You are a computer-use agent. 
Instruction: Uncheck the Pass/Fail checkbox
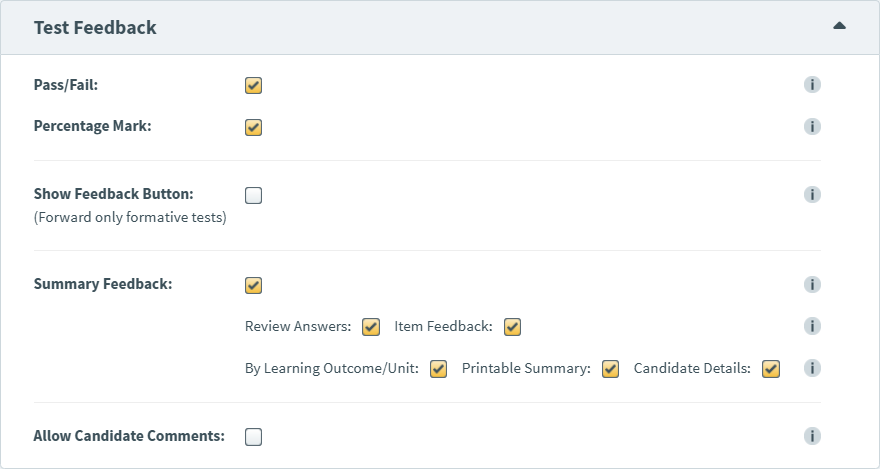click(x=253, y=85)
